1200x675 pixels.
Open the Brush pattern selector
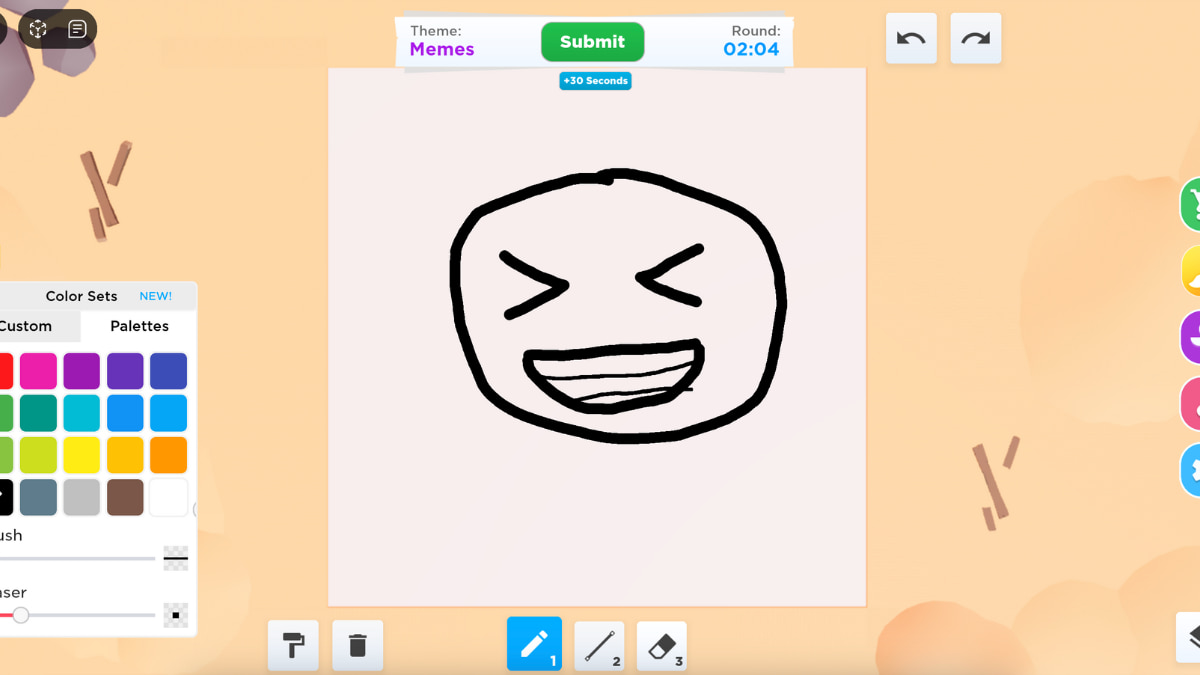tap(176, 558)
